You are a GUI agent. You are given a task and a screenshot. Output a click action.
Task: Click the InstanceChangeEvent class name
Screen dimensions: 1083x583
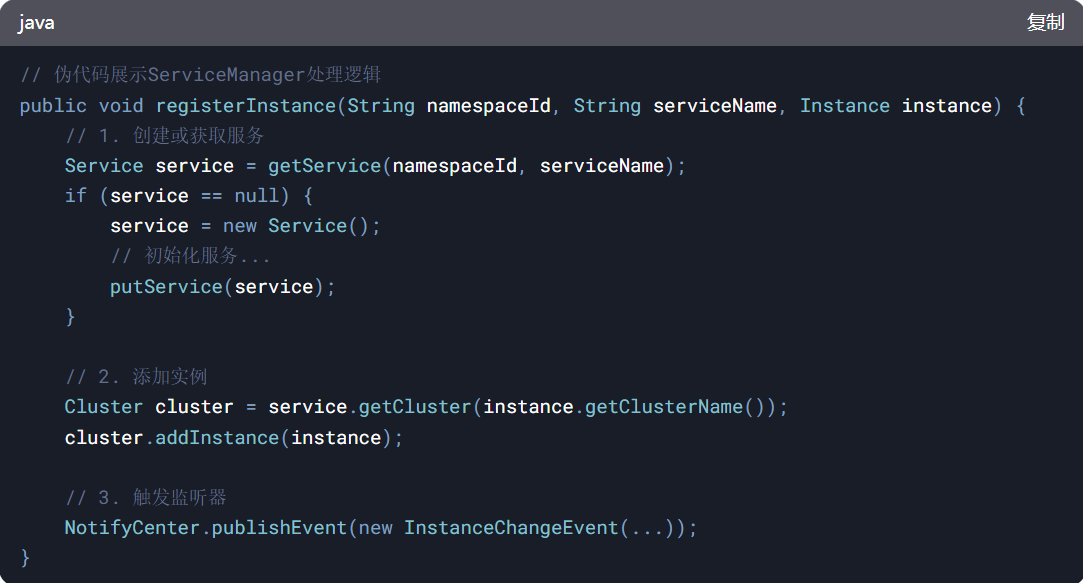511,528
